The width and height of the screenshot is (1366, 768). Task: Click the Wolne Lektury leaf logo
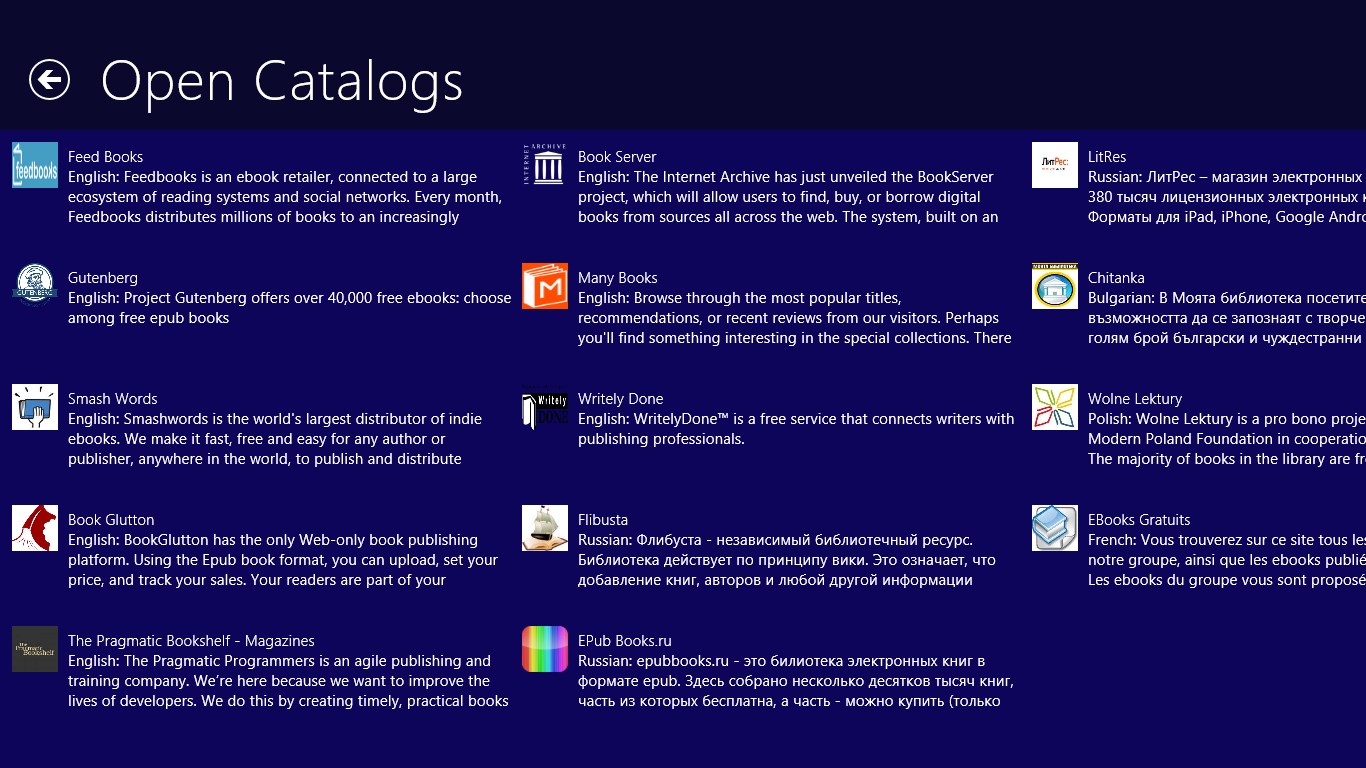[x=1055, y=406]
